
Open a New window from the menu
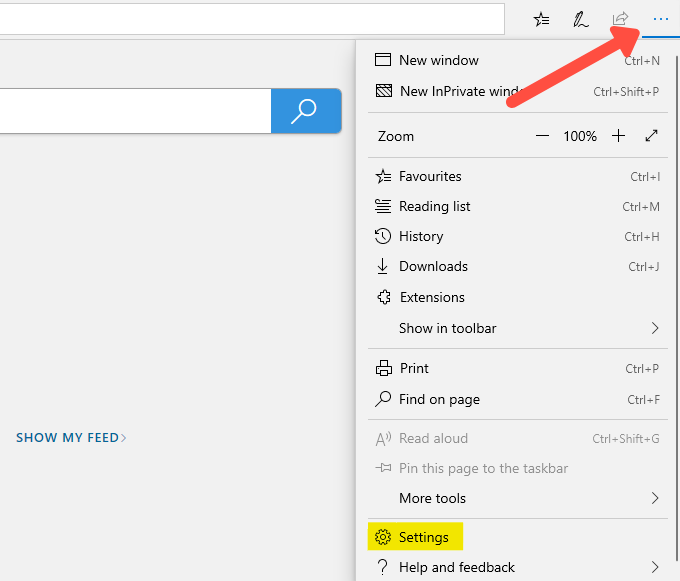pyautogui.click(x=438, y=60)
